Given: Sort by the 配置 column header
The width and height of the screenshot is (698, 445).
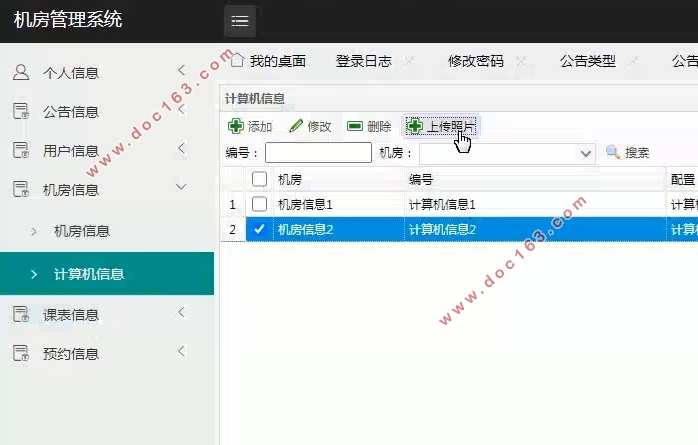Looking at the screenshot, I should tap(682, 179).
